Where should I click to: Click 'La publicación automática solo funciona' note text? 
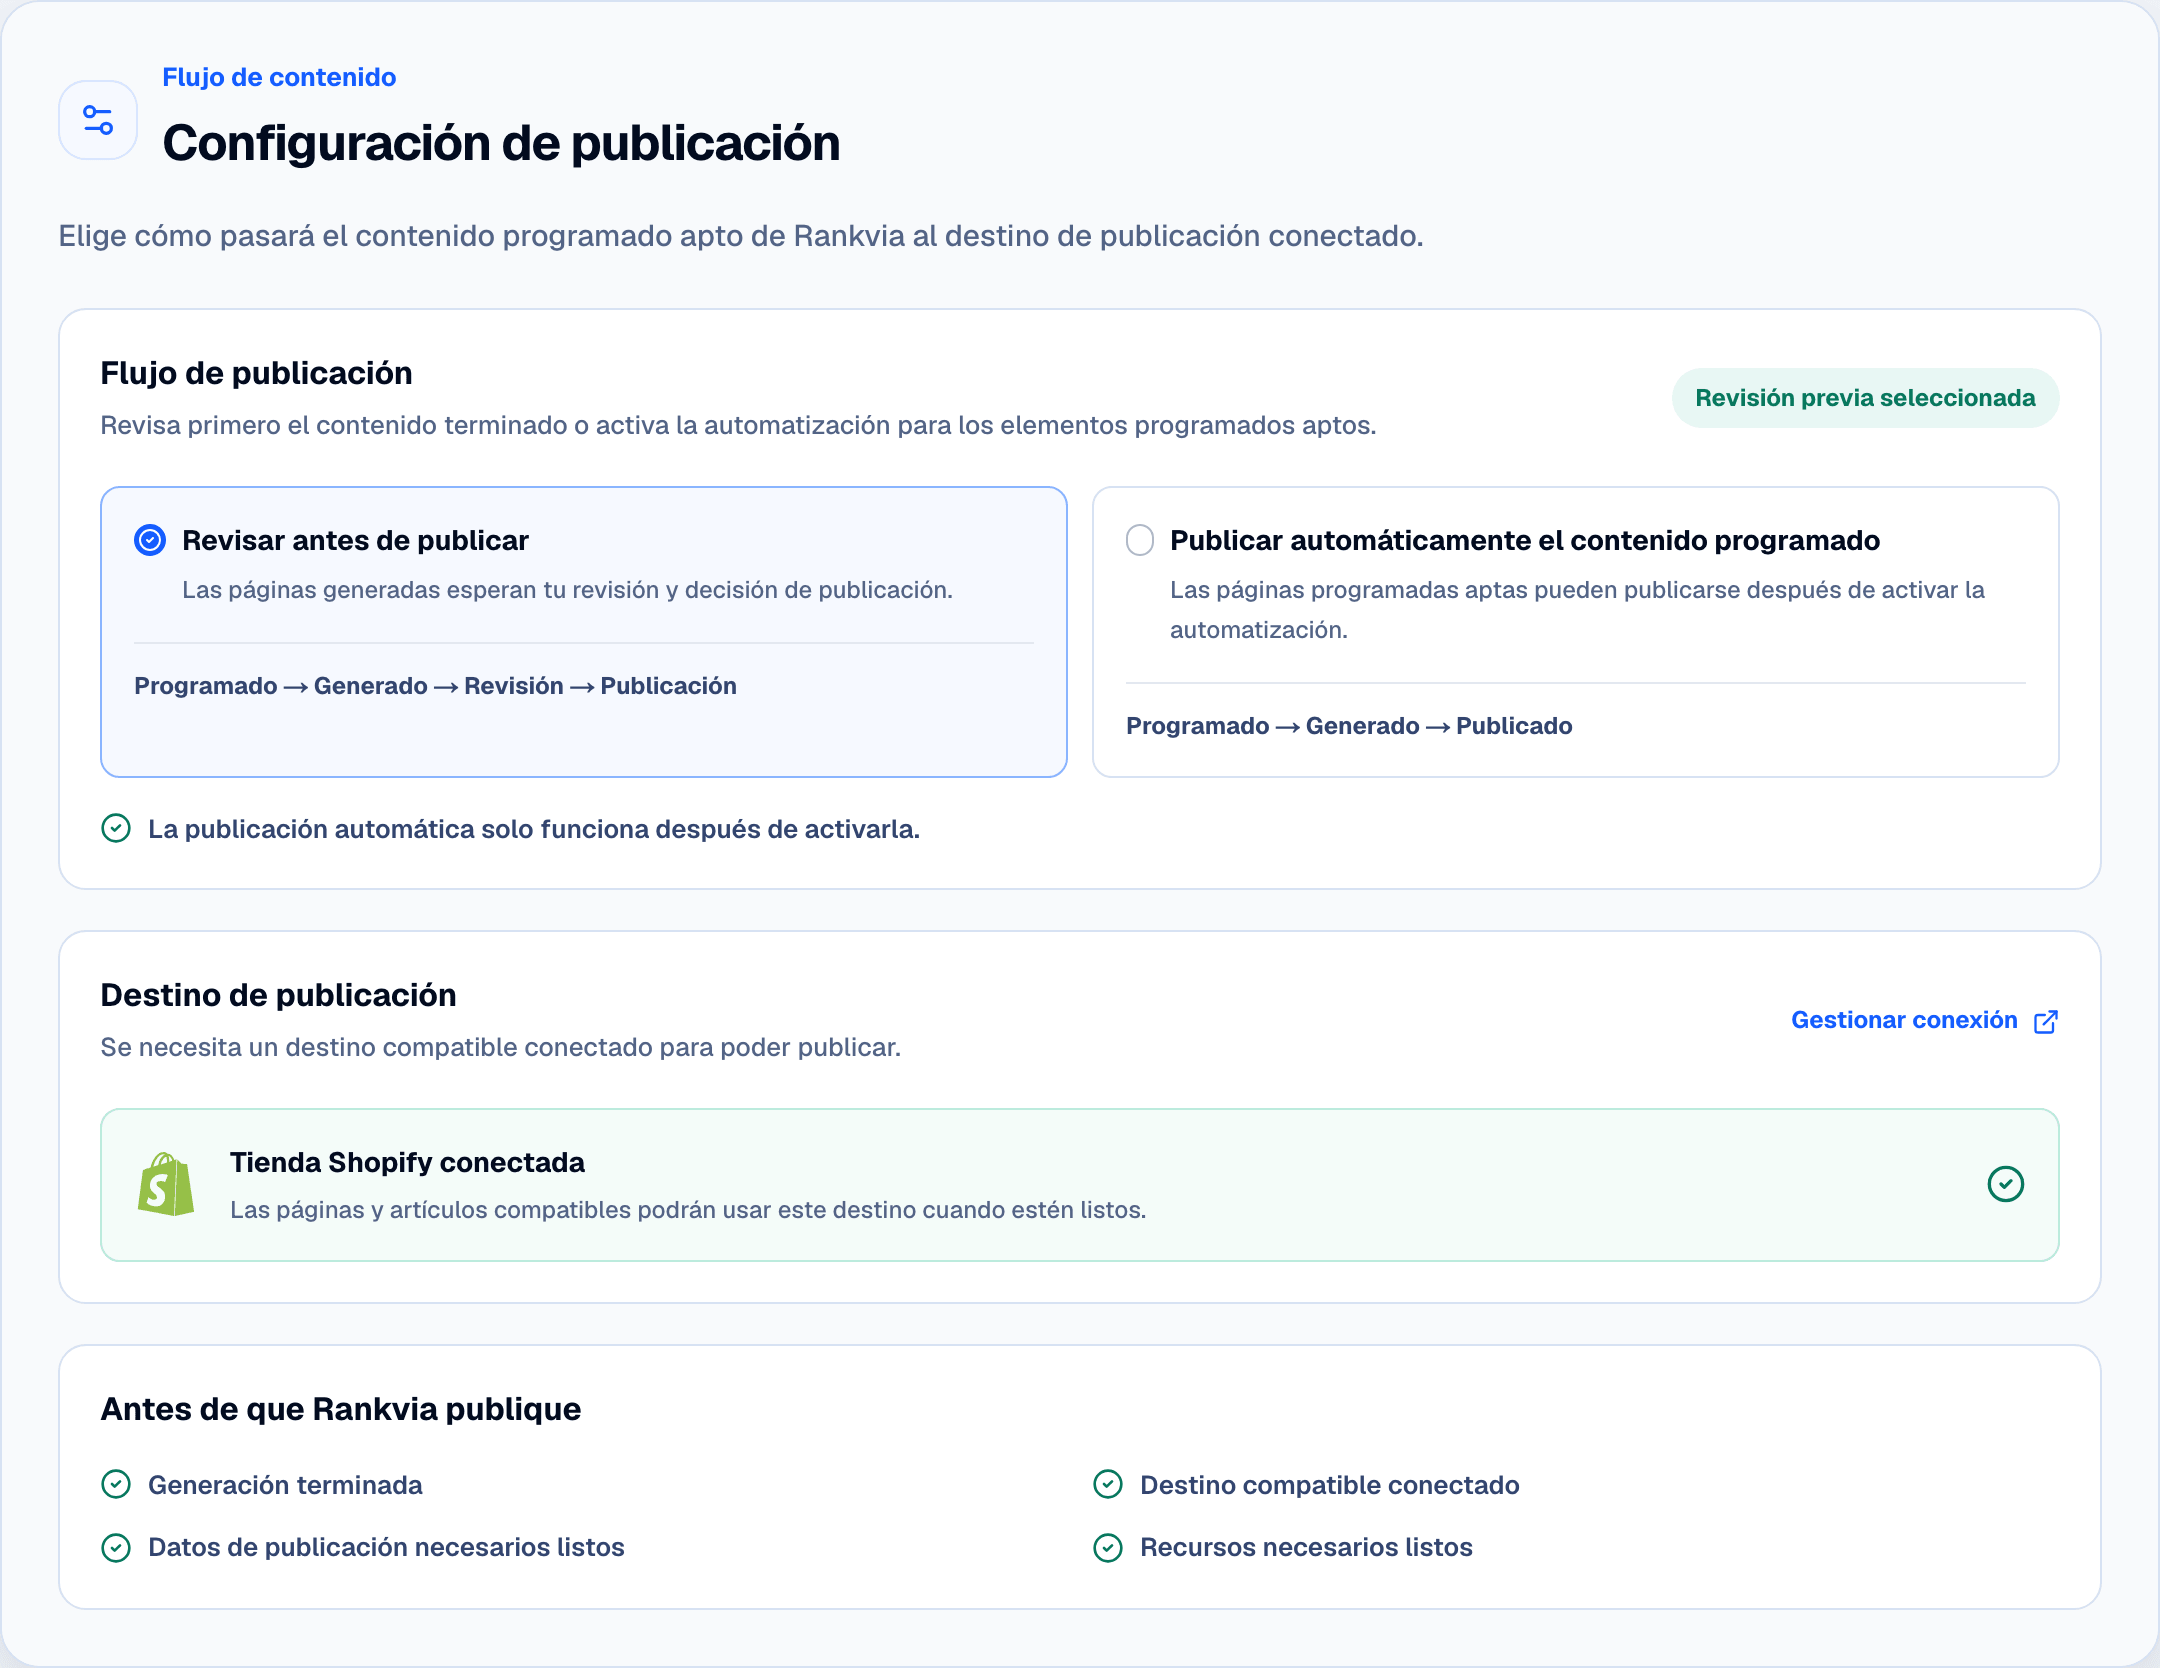click(534, 829)
